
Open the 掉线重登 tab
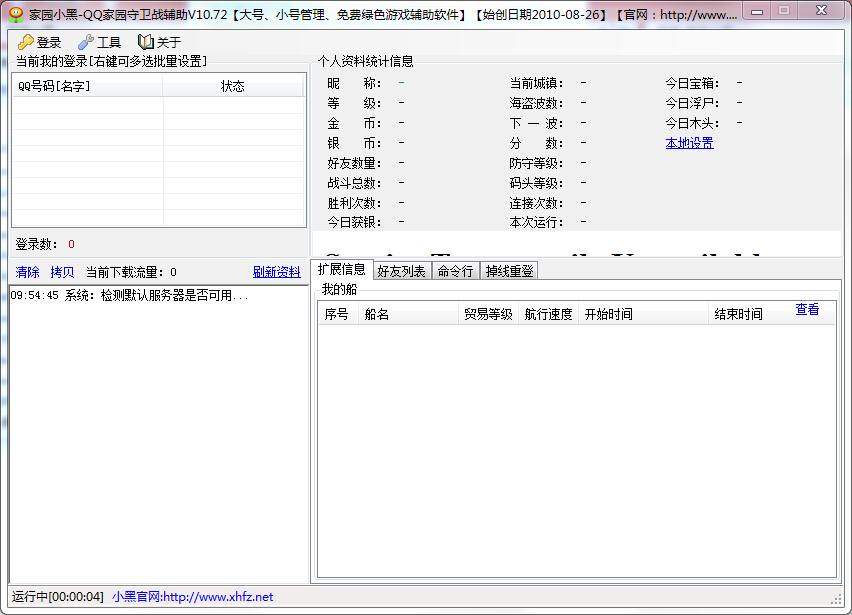(x=508, y=270)
